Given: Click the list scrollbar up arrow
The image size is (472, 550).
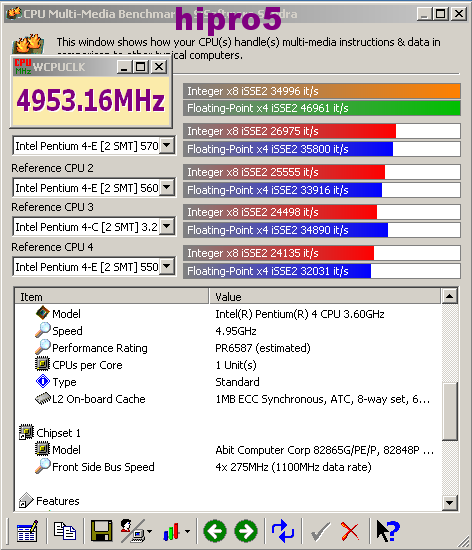Looking at the screenshot, I should (449, 296).
